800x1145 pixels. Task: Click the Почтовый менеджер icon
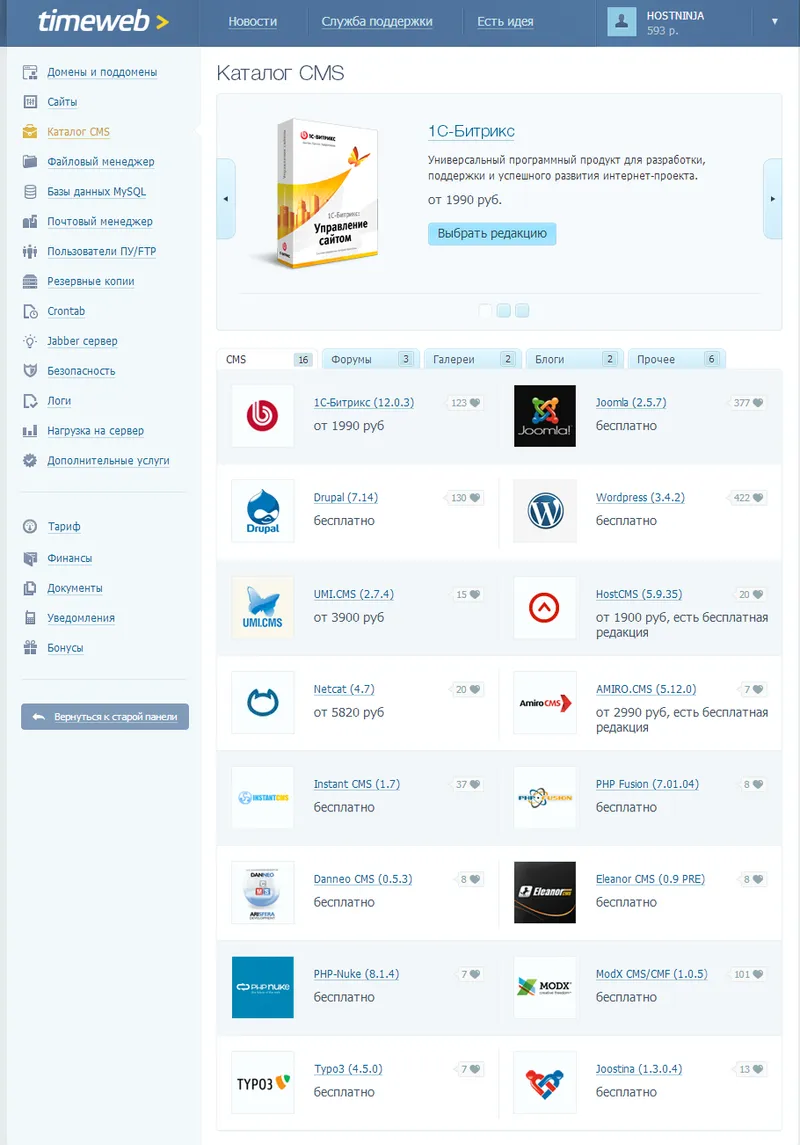[30, 221]
